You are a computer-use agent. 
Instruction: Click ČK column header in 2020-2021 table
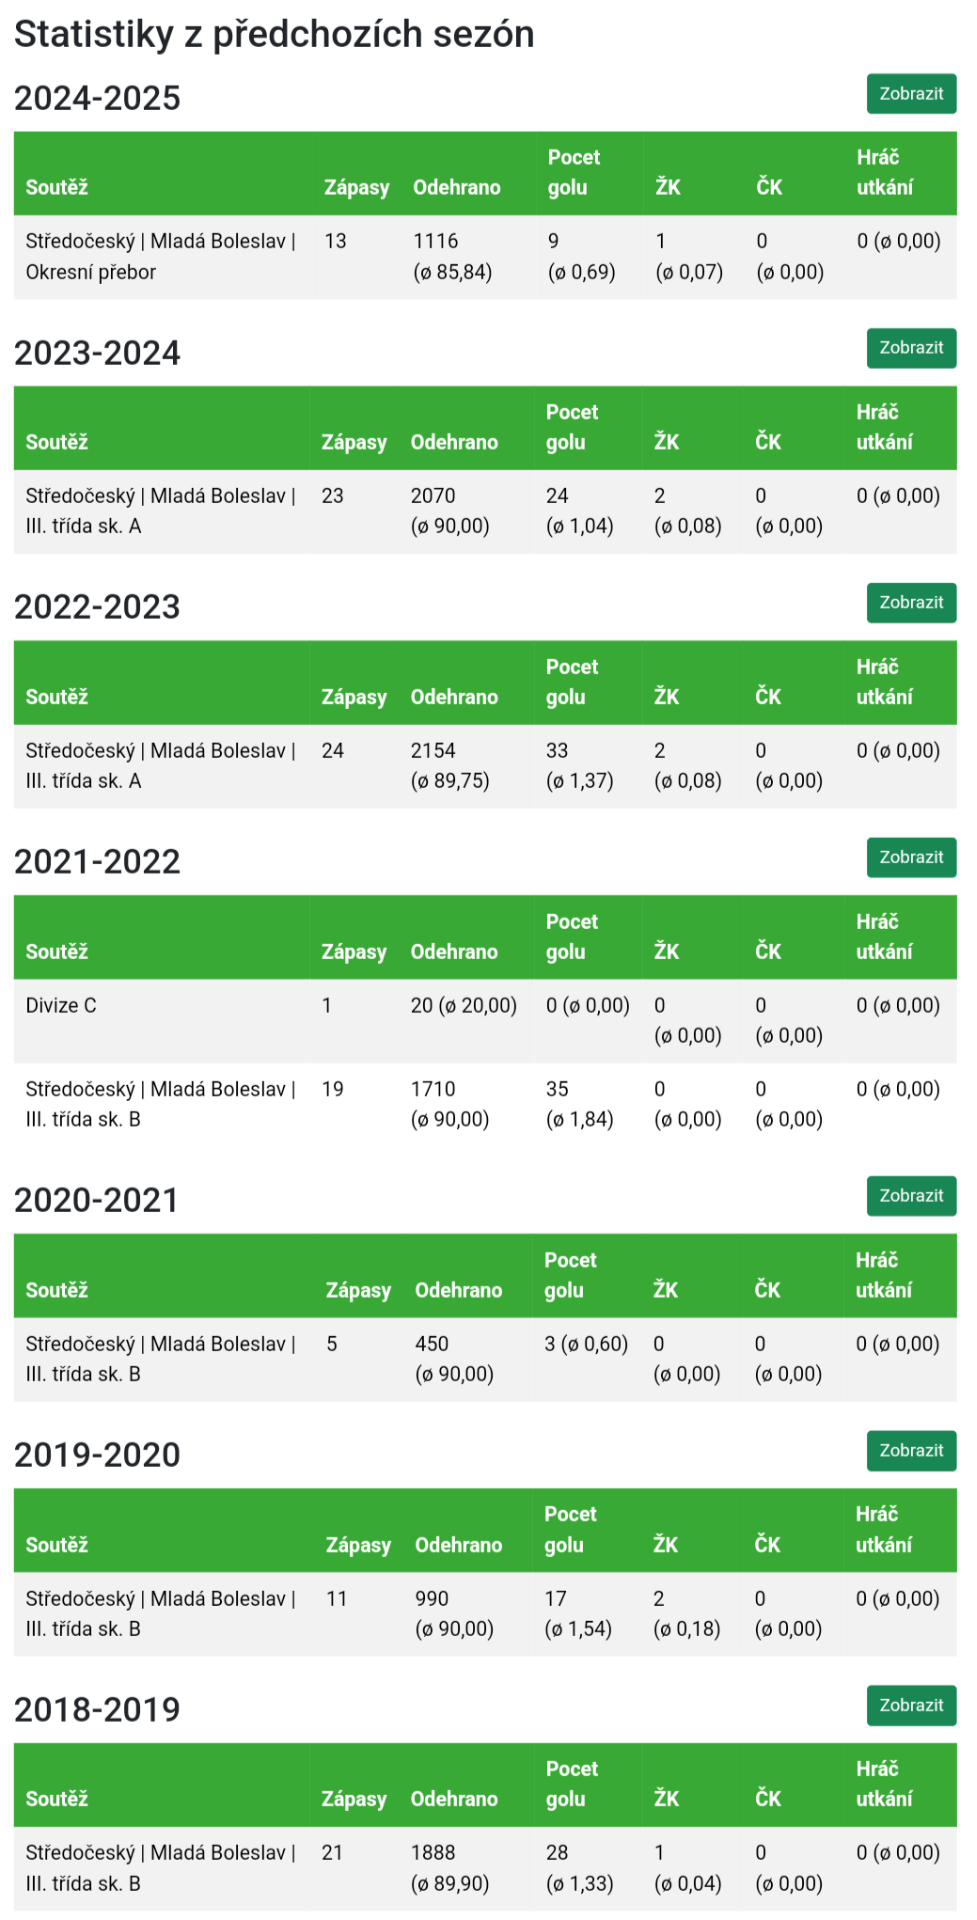point(767,1290)
